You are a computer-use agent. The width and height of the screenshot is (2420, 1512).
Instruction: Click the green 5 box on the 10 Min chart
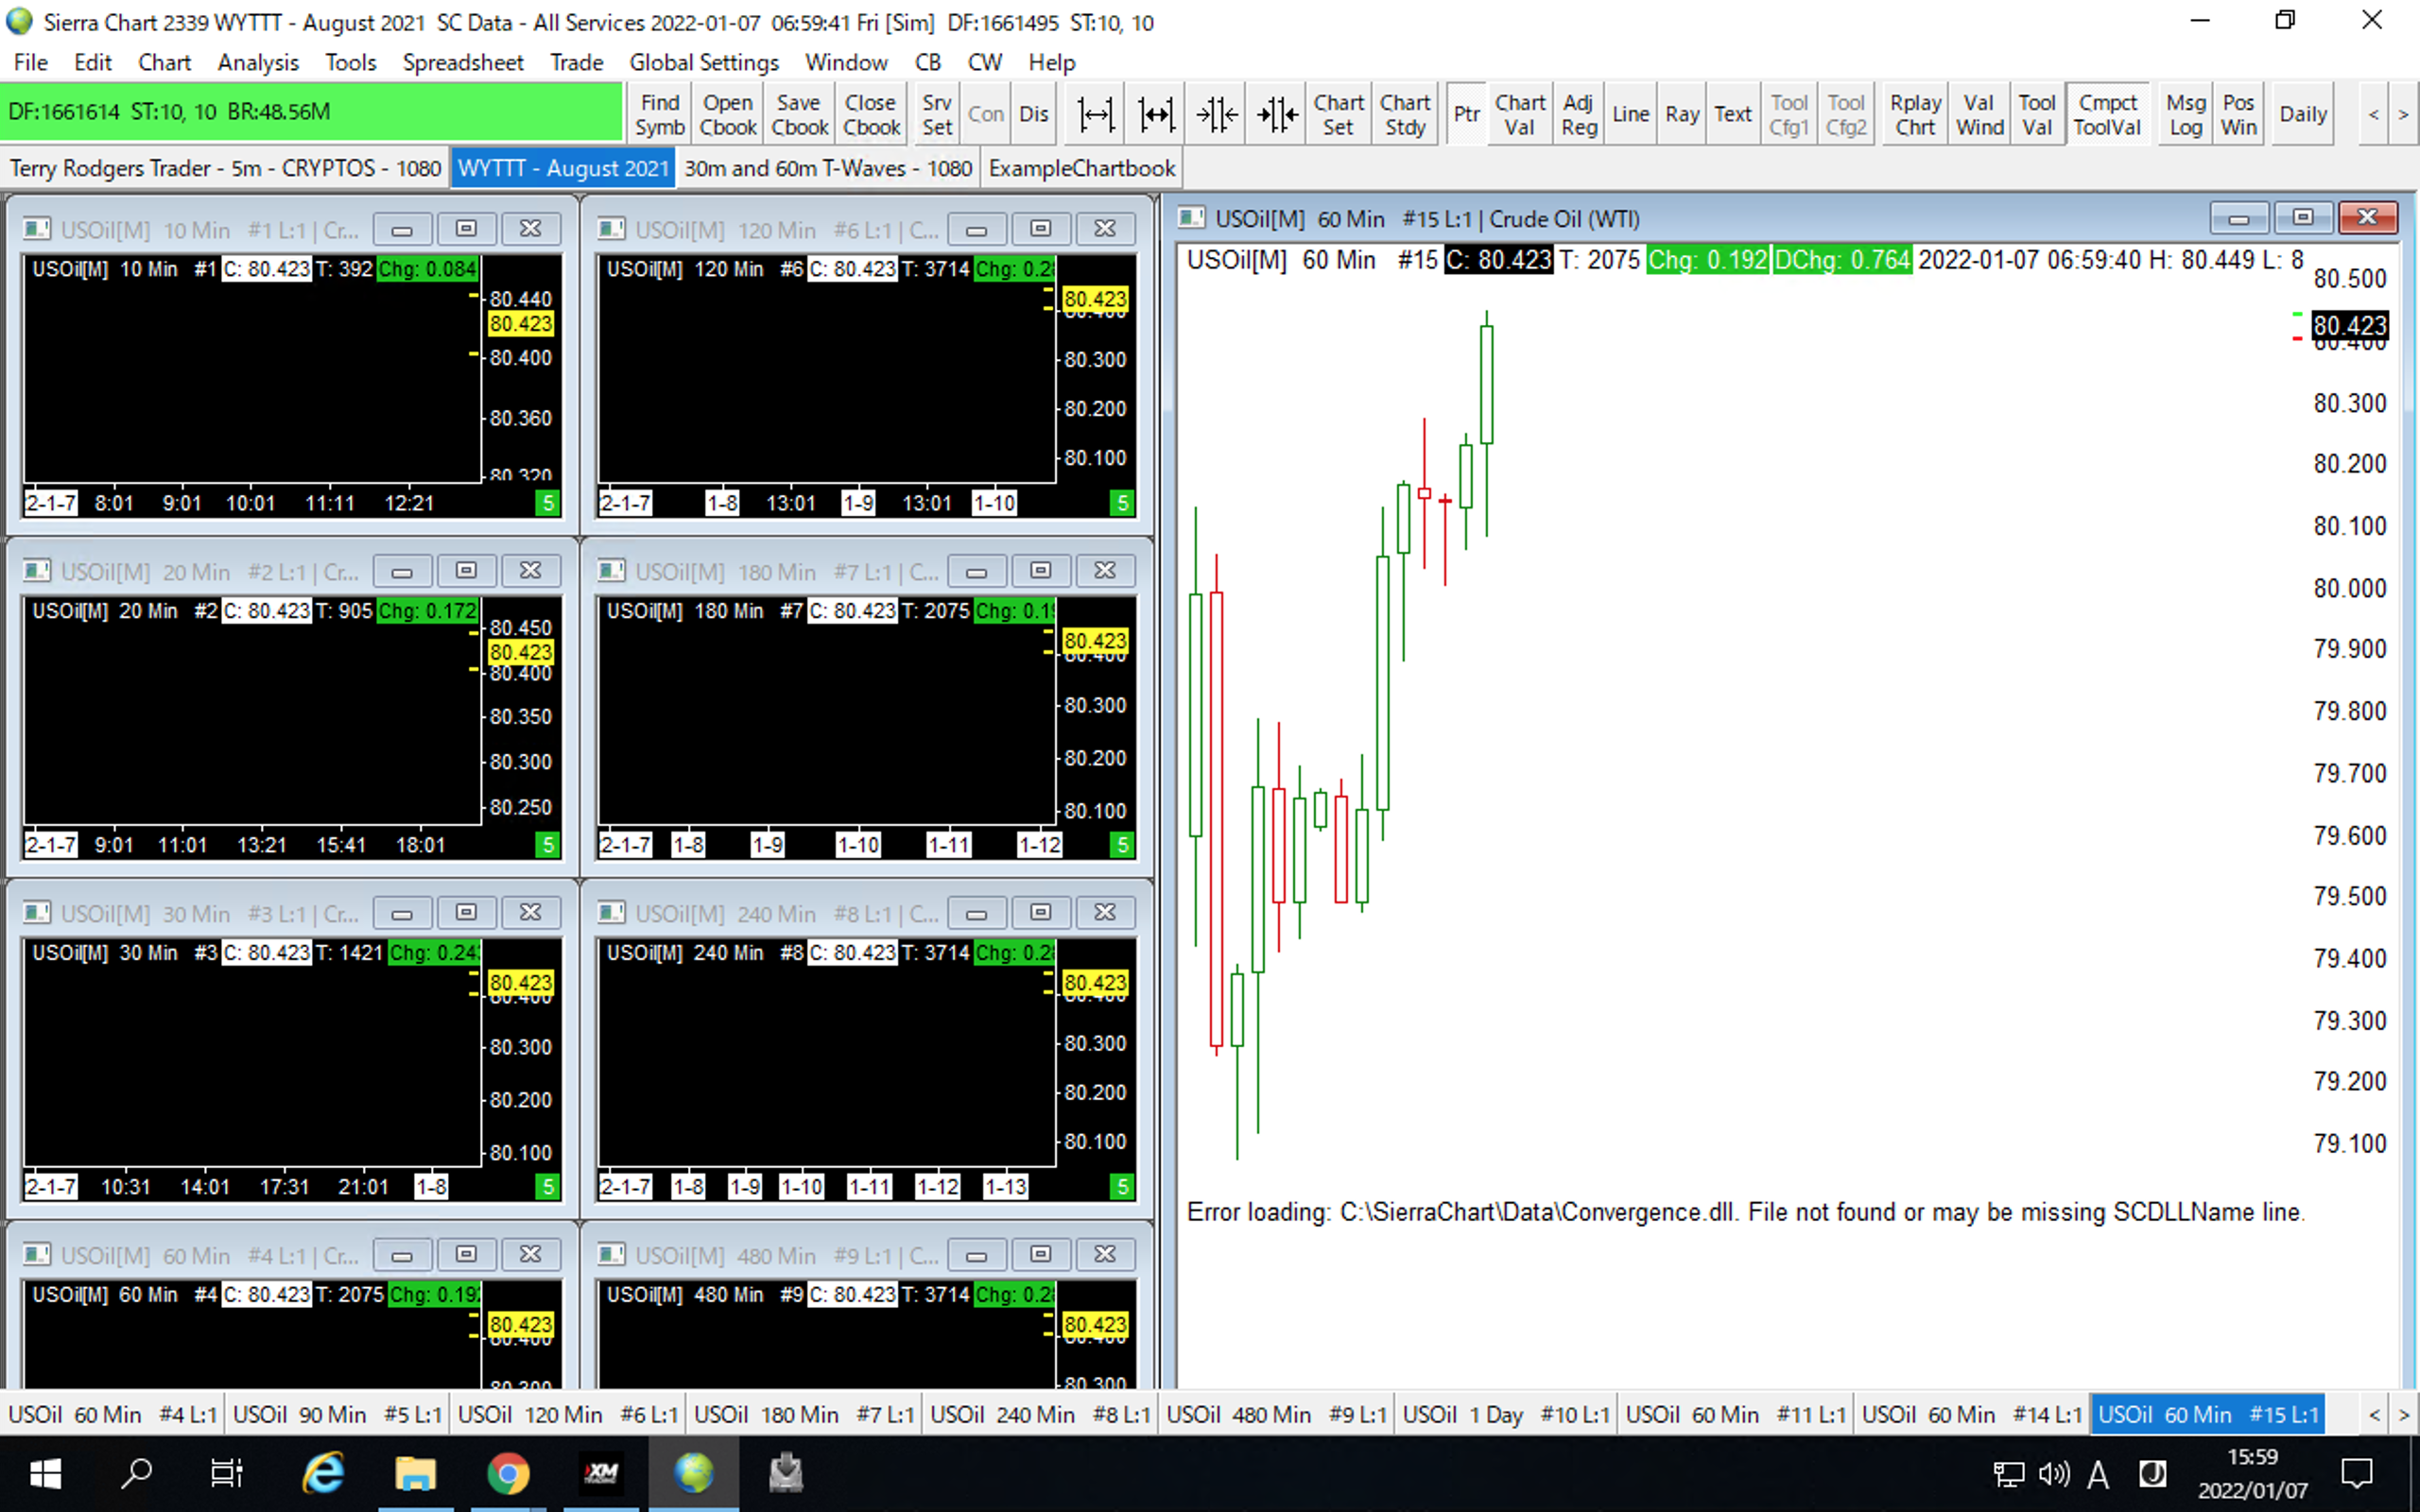(547, 503)
